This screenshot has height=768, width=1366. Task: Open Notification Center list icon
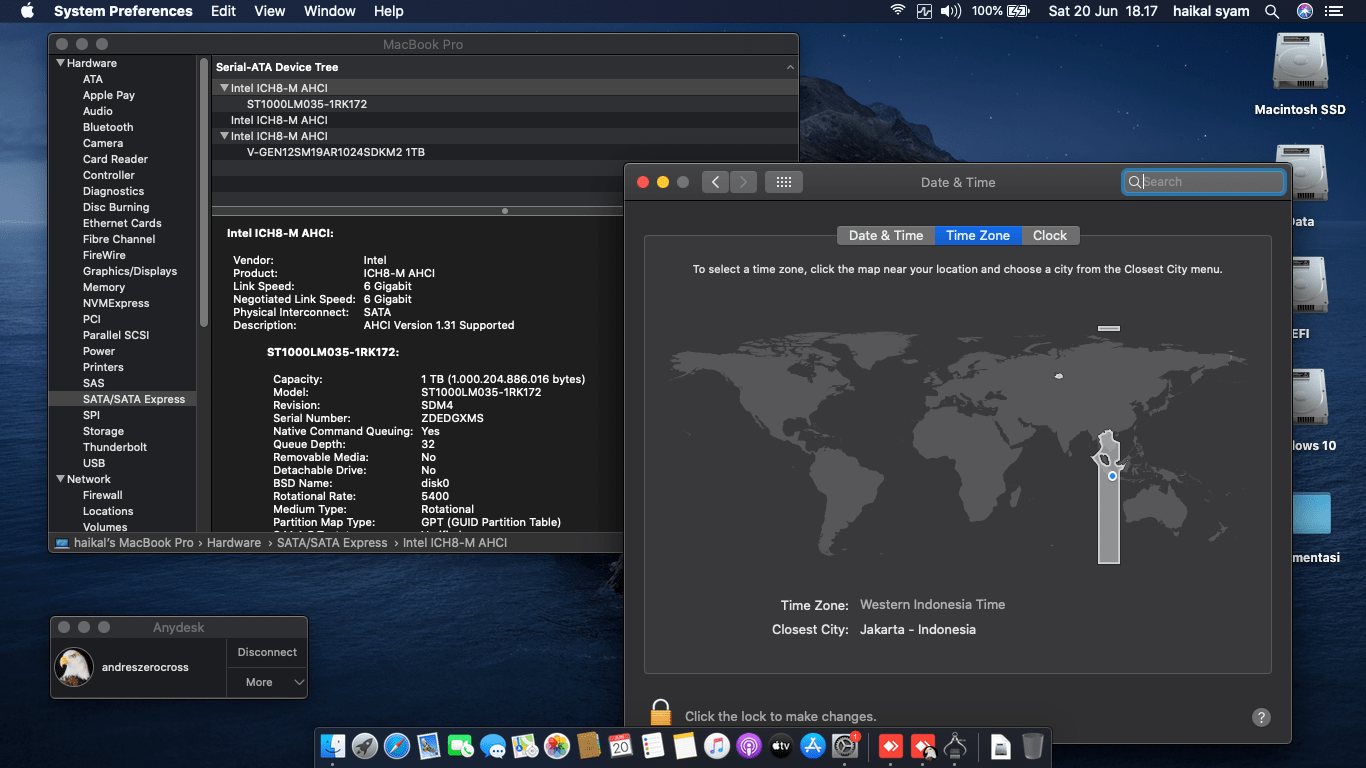tap(1335, 11)
